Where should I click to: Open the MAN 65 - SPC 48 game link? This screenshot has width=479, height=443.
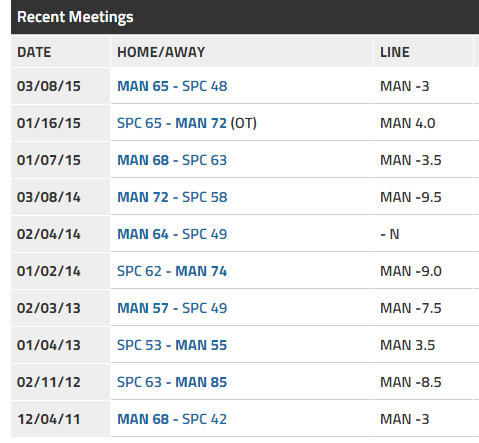point(172,86)
